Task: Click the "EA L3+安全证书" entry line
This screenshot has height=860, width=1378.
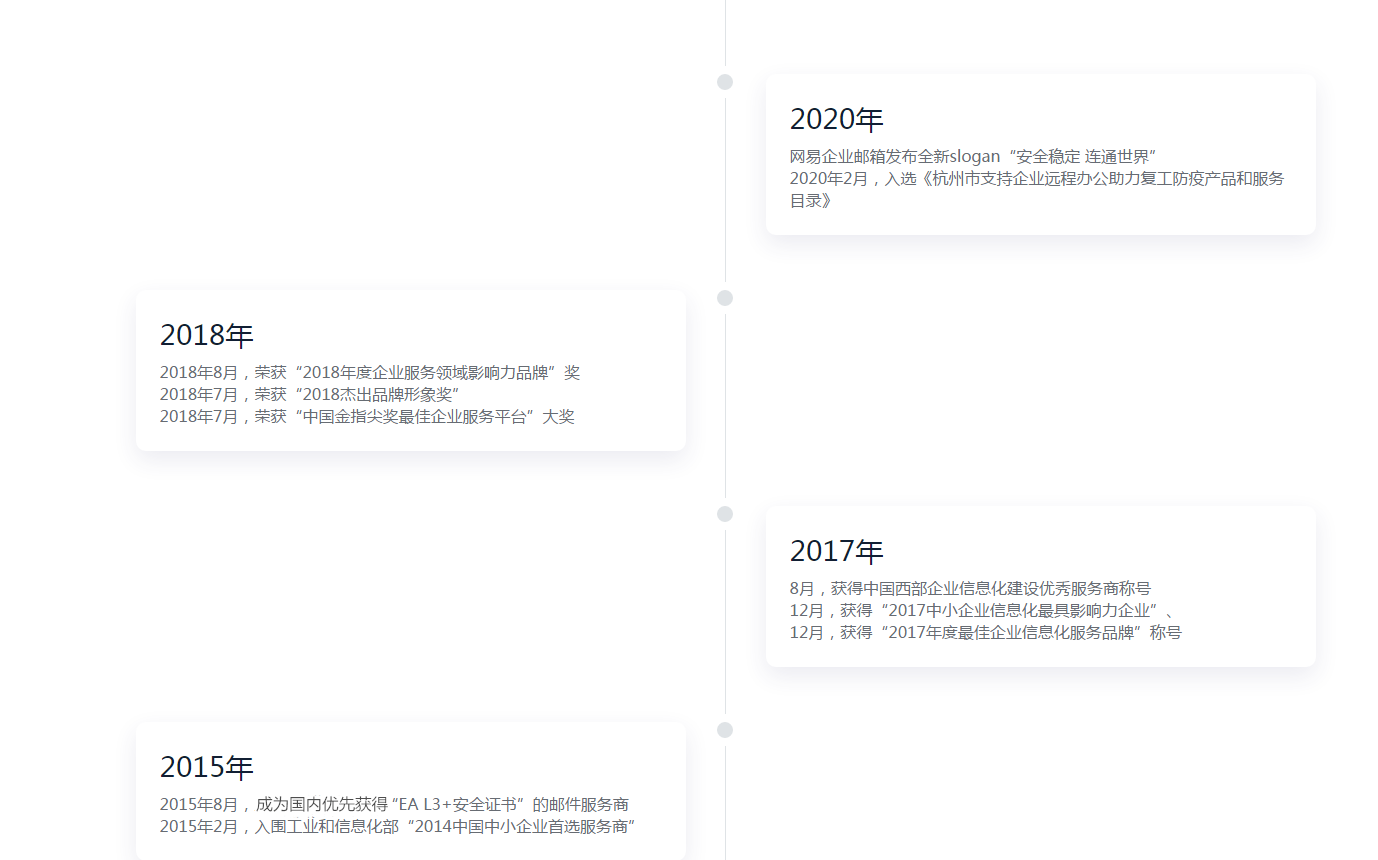Action: pyautogui.click(x=394, y=805)
